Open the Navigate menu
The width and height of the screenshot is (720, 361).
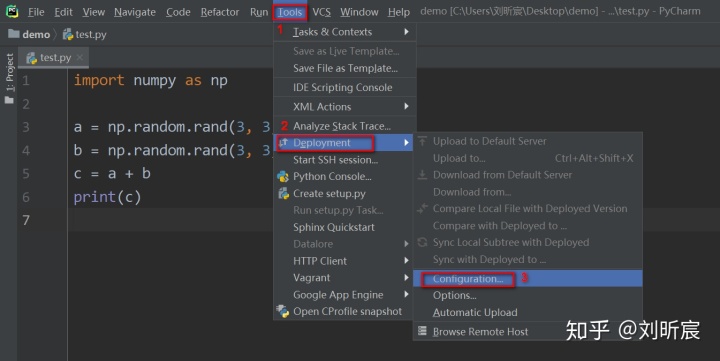tap(135, 12)
